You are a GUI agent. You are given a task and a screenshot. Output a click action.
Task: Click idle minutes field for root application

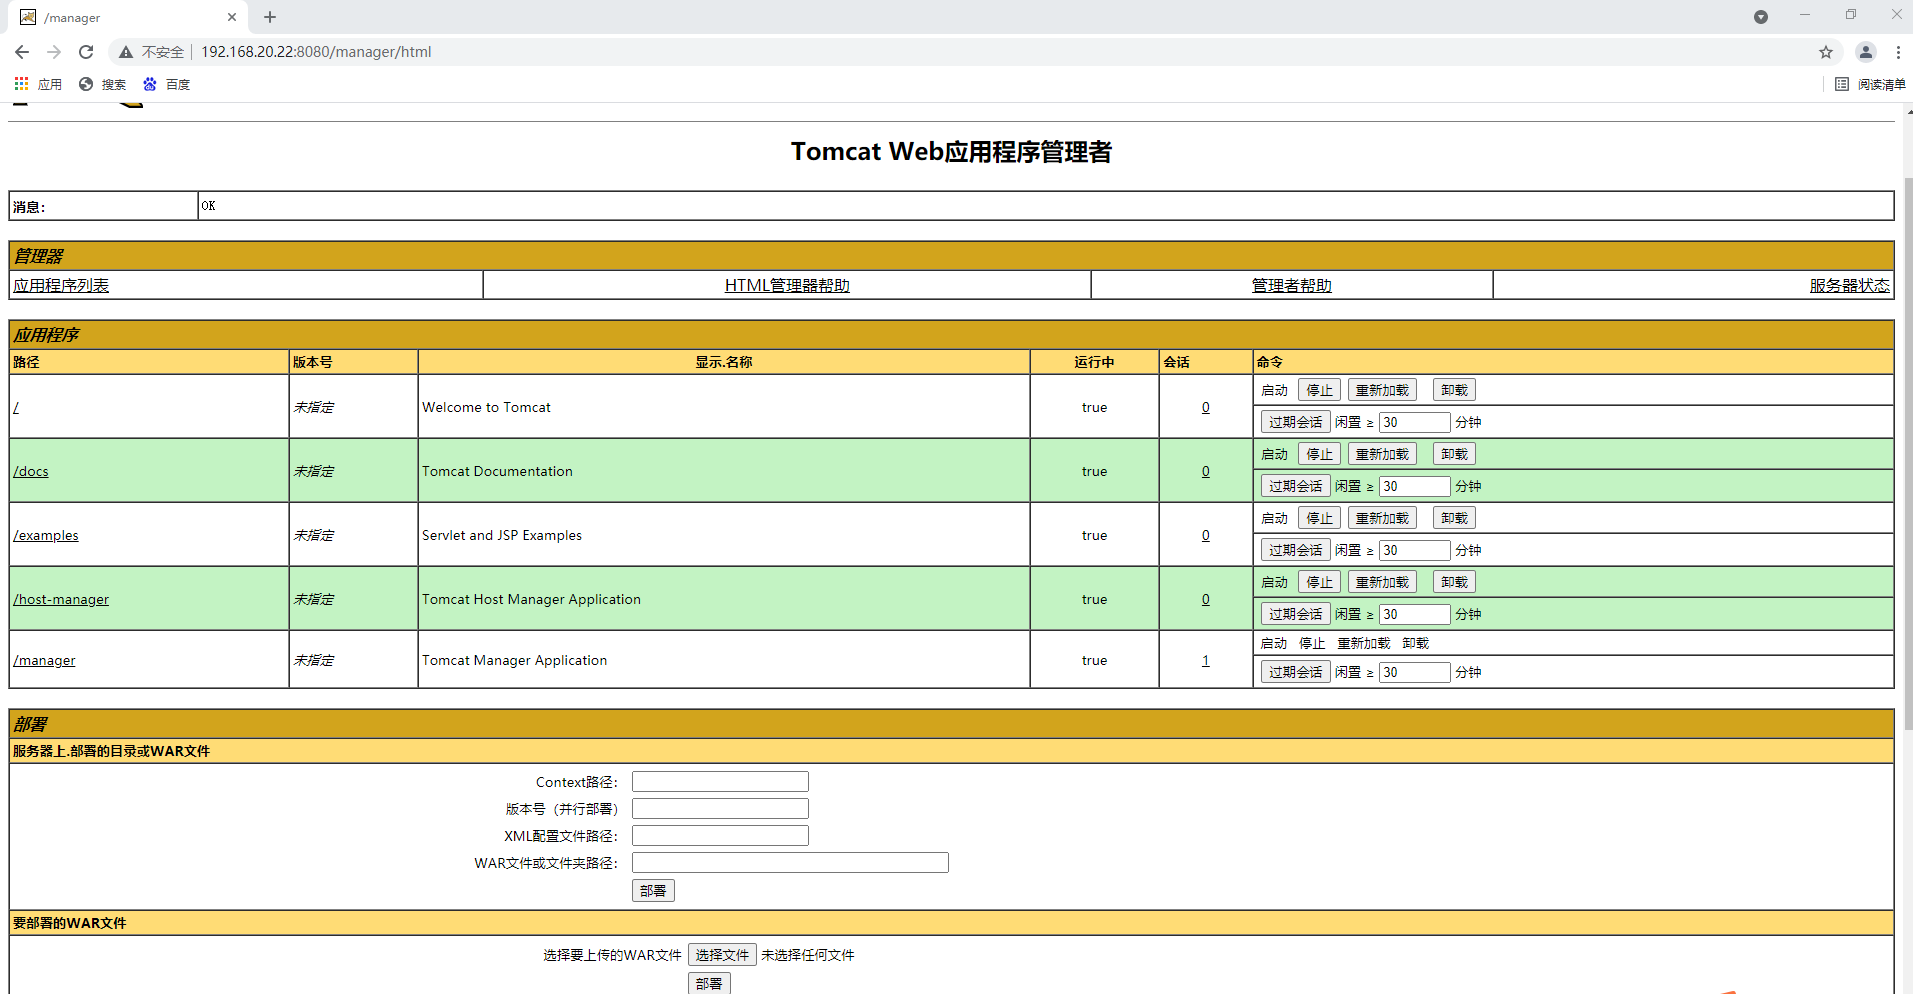click(x=1414, y=422)
